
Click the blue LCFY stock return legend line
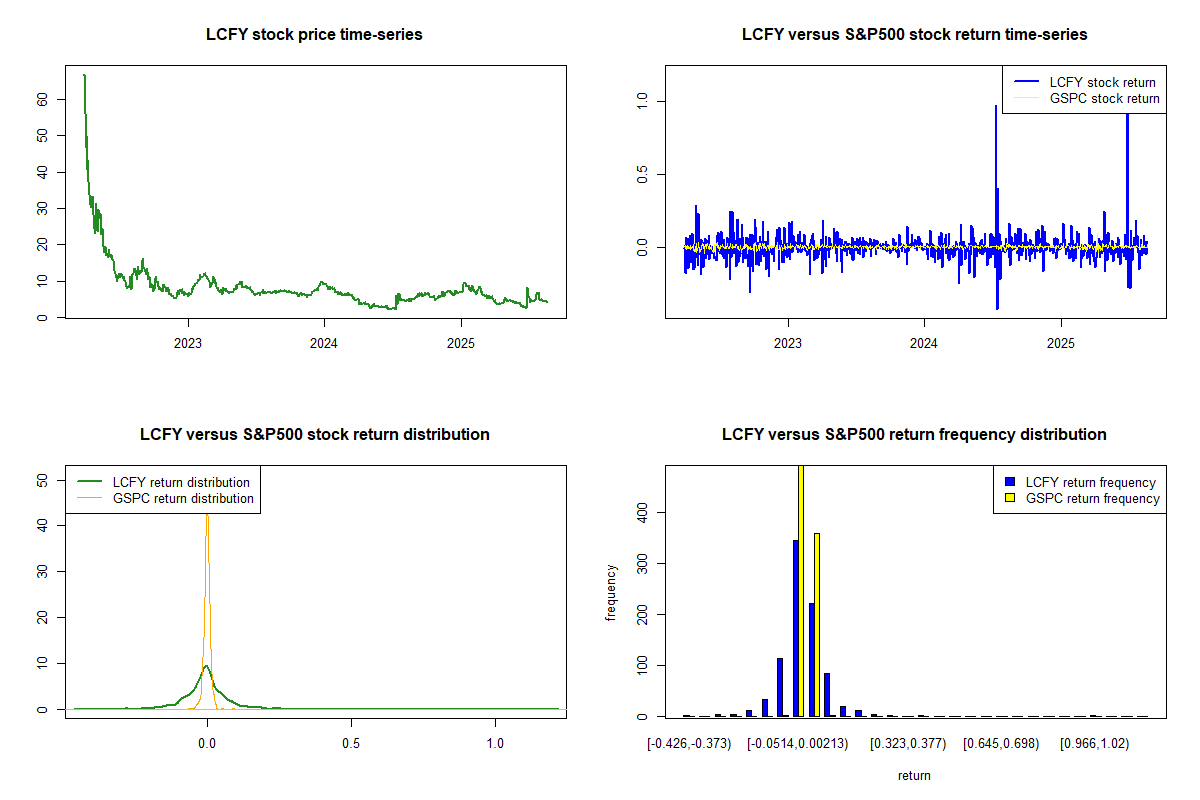pos(1026,82)
